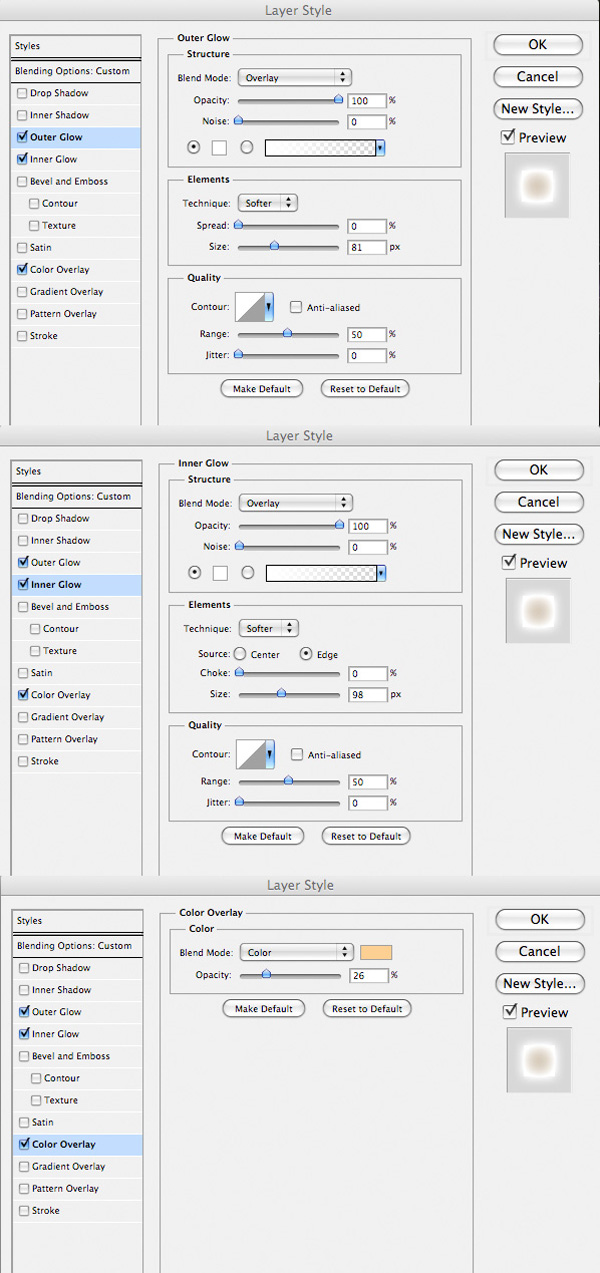Select the solid color radio in Outer Glow settings
Screen dimensions: 600x1273
194,148
